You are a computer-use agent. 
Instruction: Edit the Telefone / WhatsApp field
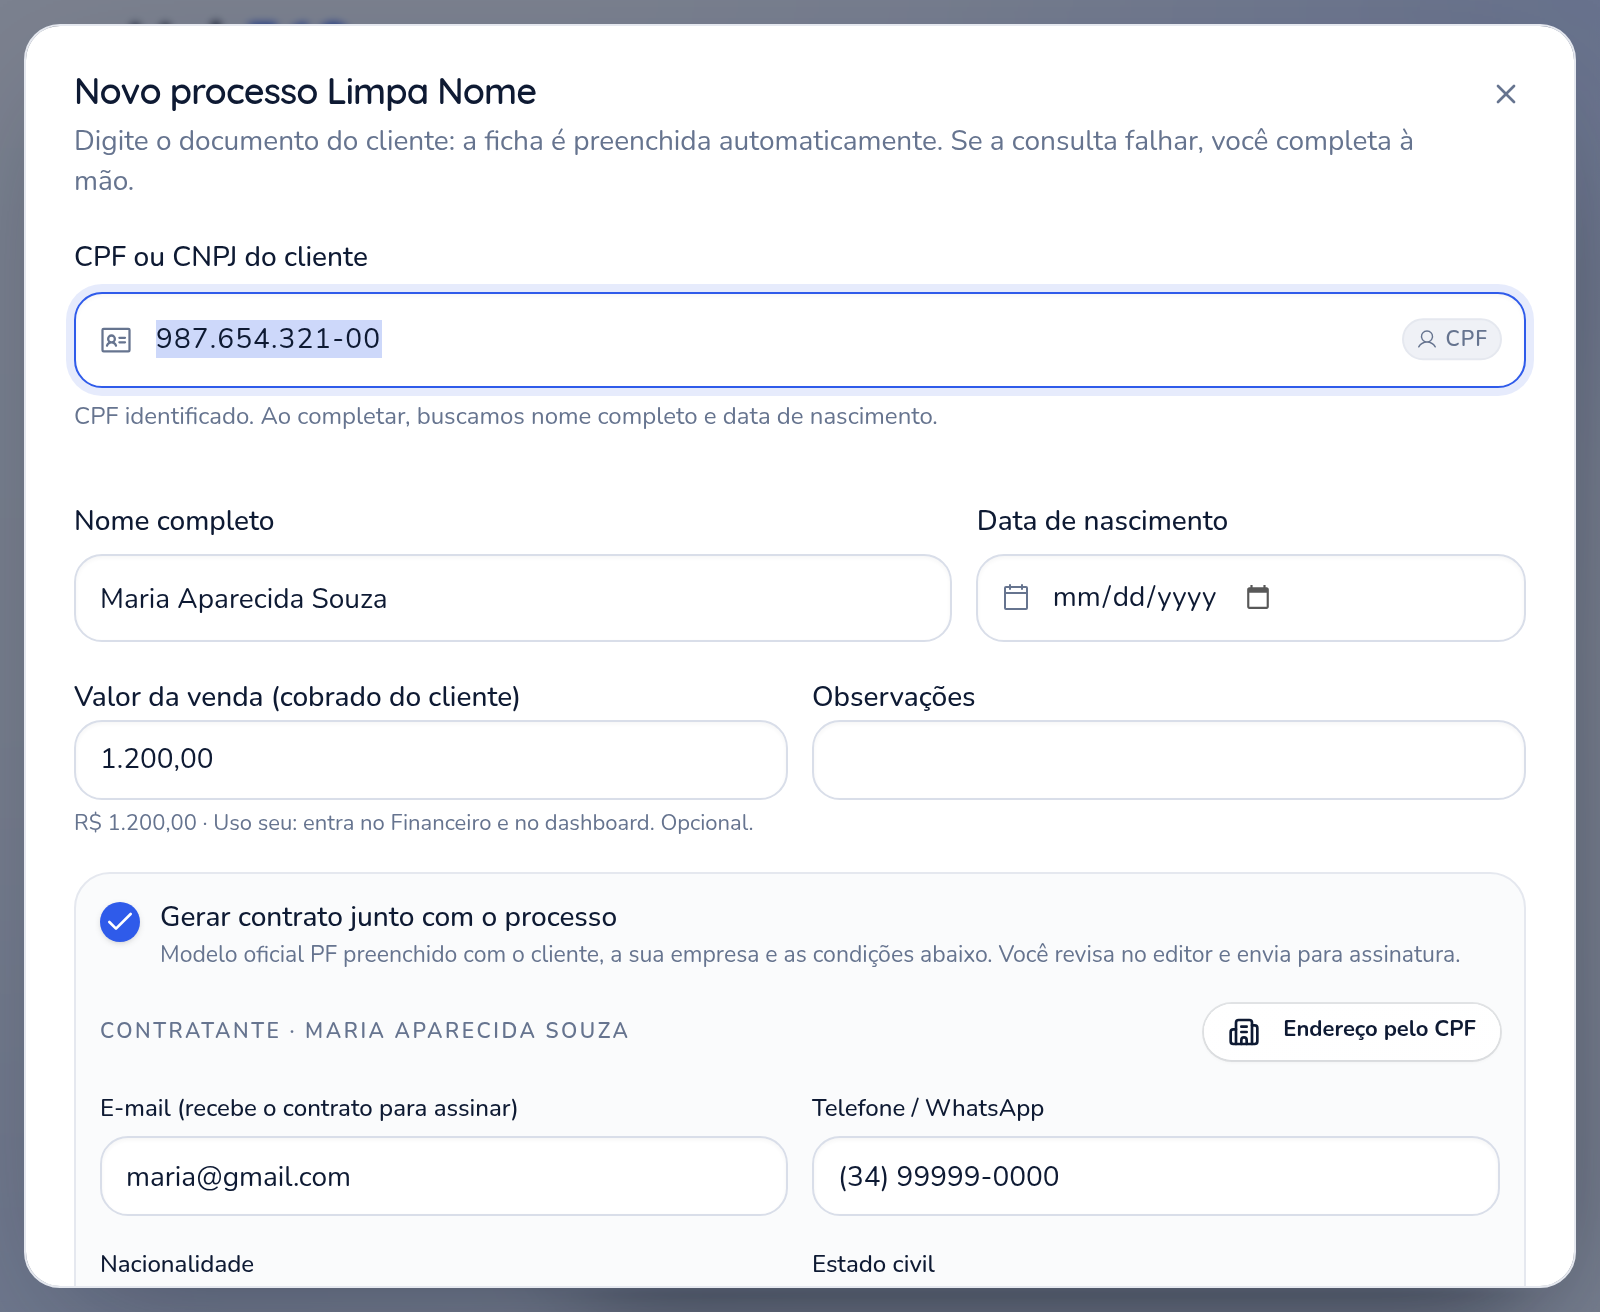[1156, 1176]
